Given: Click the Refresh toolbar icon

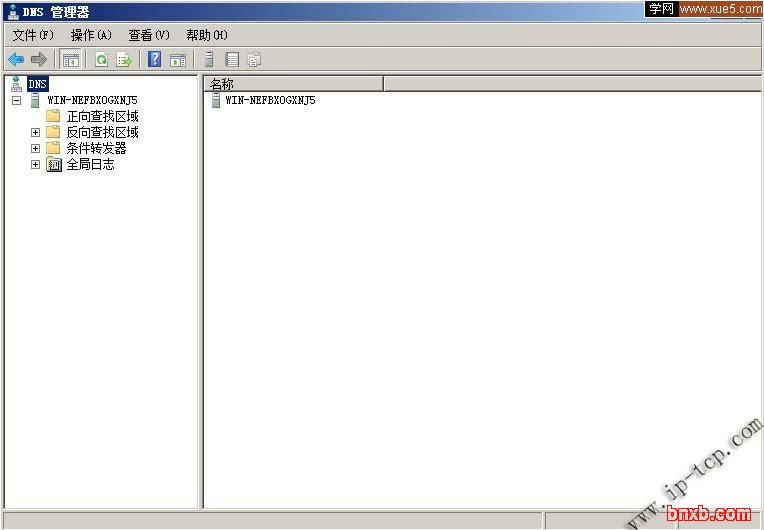Looking at the screenshot, I should coord(101,60).
